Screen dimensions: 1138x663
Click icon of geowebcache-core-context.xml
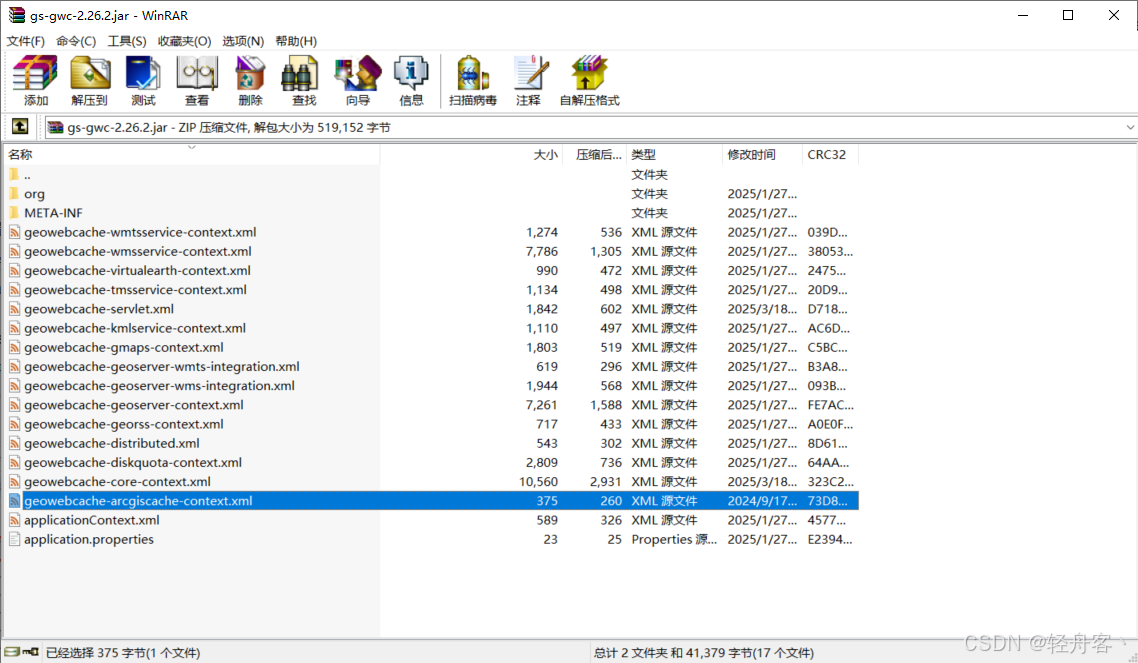15,482
